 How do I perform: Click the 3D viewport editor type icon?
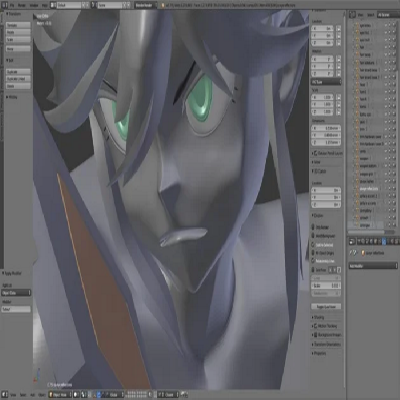click(x=5, y=395)
